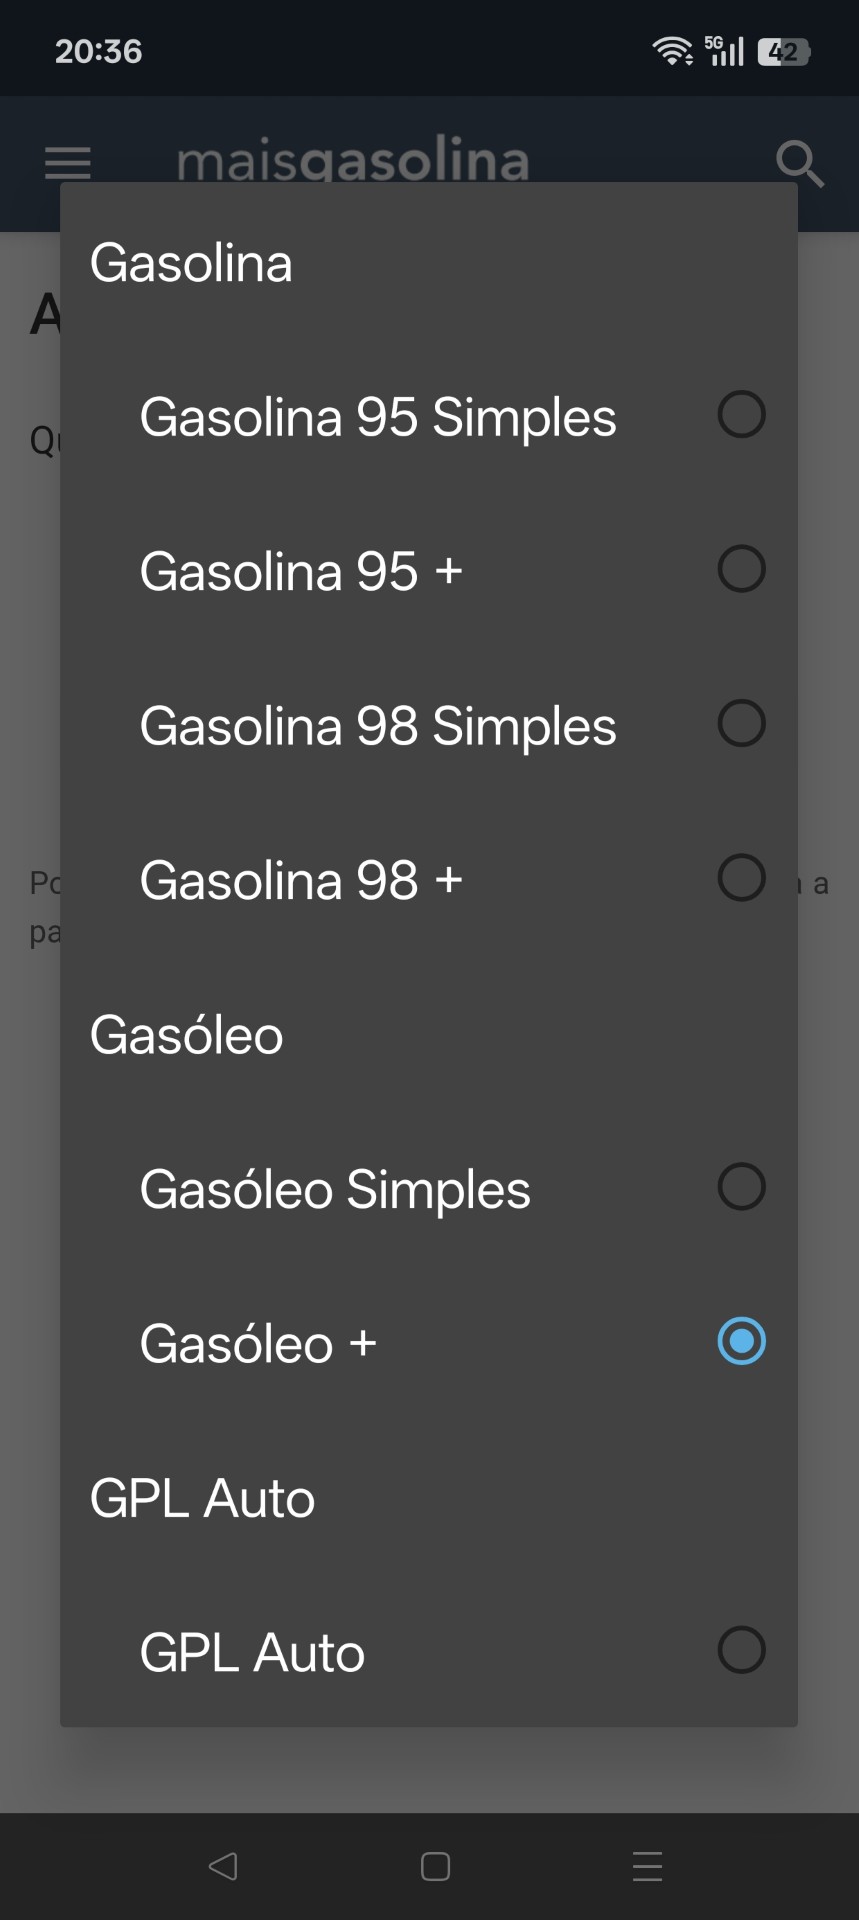Tap the 5G signal strength icon
This screenshot has width=859, height=1920.
(x=725, y=51)
